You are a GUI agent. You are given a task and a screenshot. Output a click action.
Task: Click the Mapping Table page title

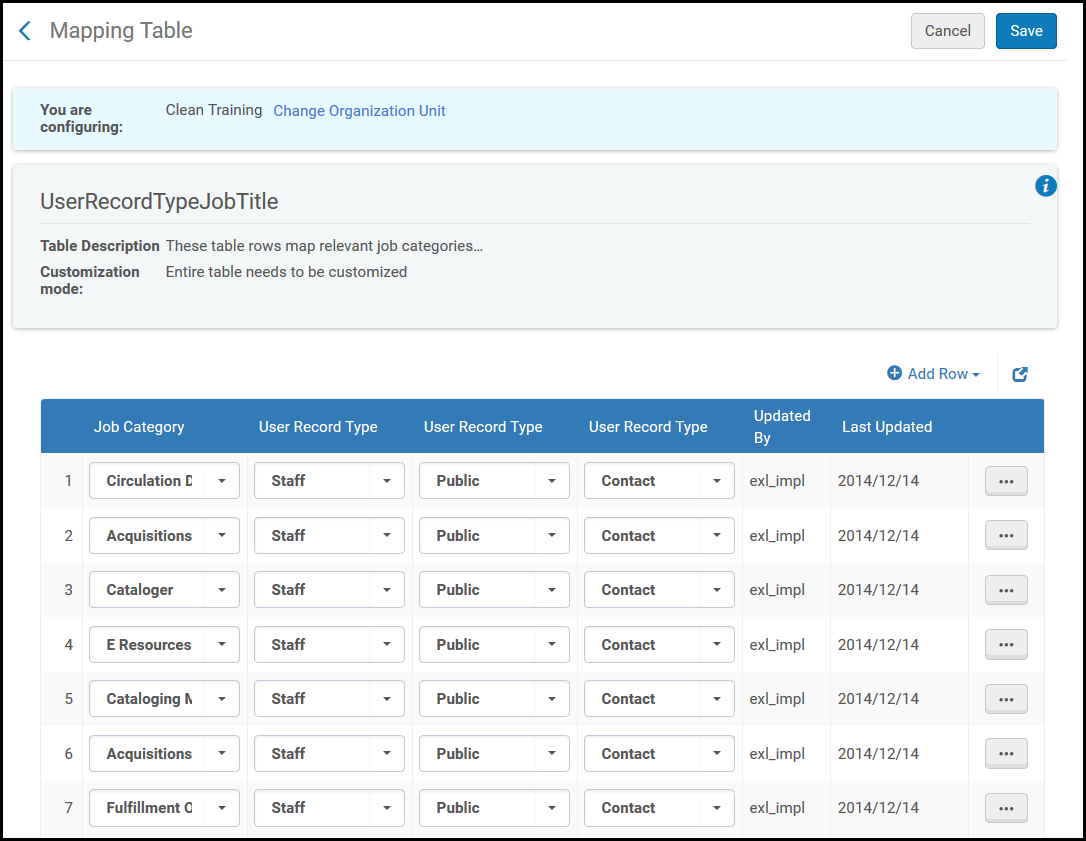coord(121,30)
